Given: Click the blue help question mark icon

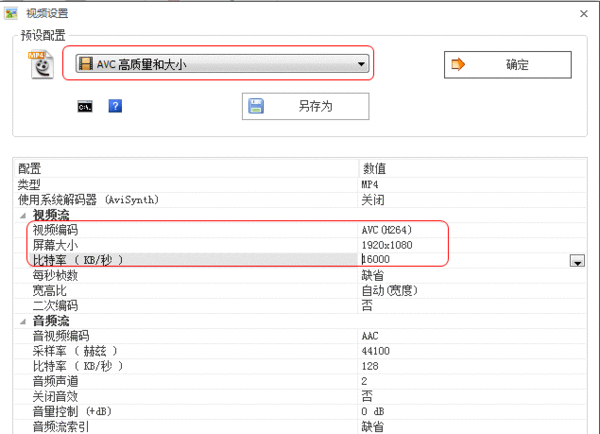Looking at the screenshot, I should coord(115,106).
